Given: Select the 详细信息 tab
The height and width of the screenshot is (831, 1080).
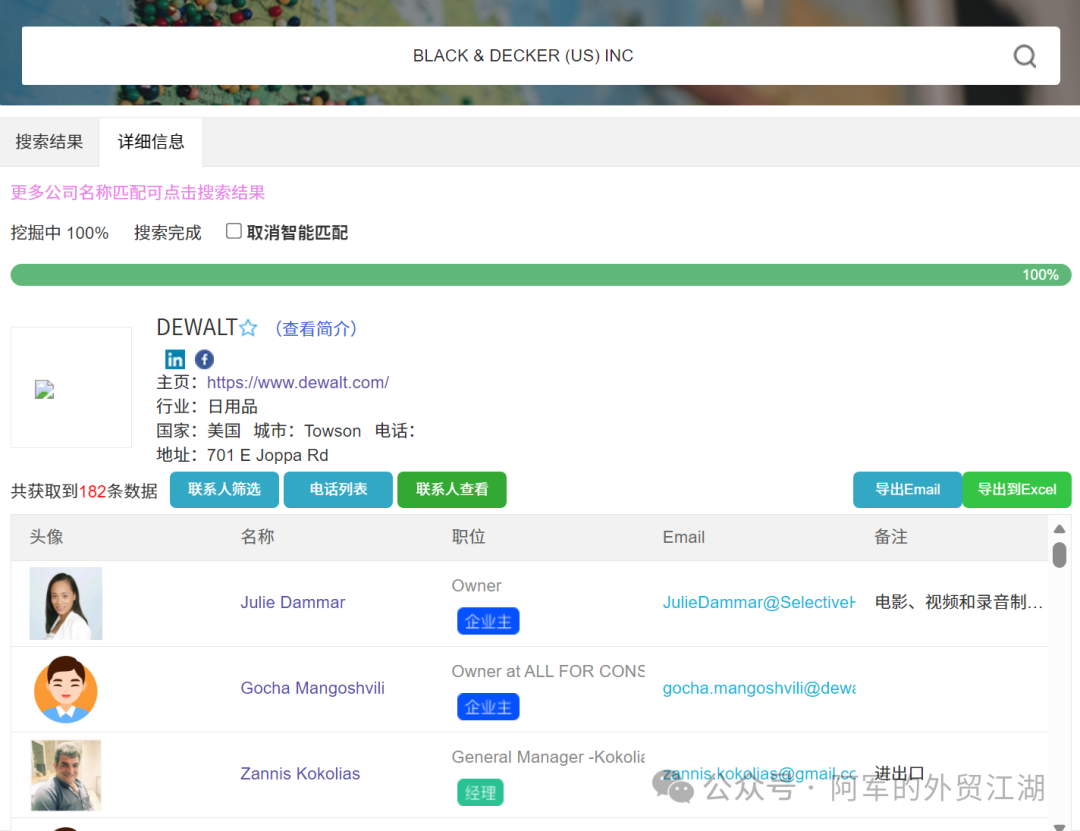Looking at the screenshot, I should coord(151,142).
